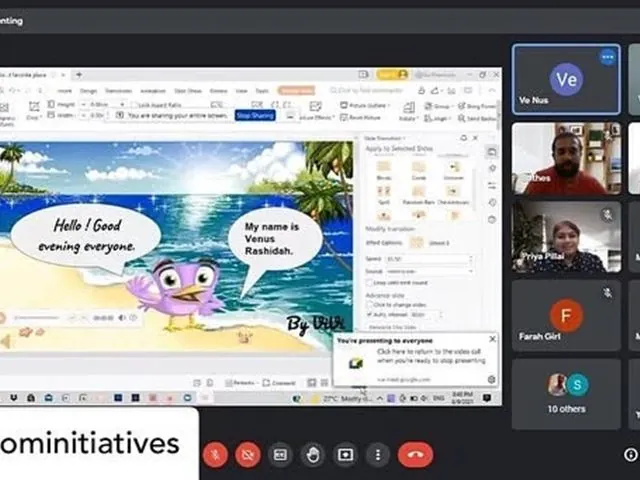
Task: Select Priya Pillai video tile
Action: (x=566, y=237)
